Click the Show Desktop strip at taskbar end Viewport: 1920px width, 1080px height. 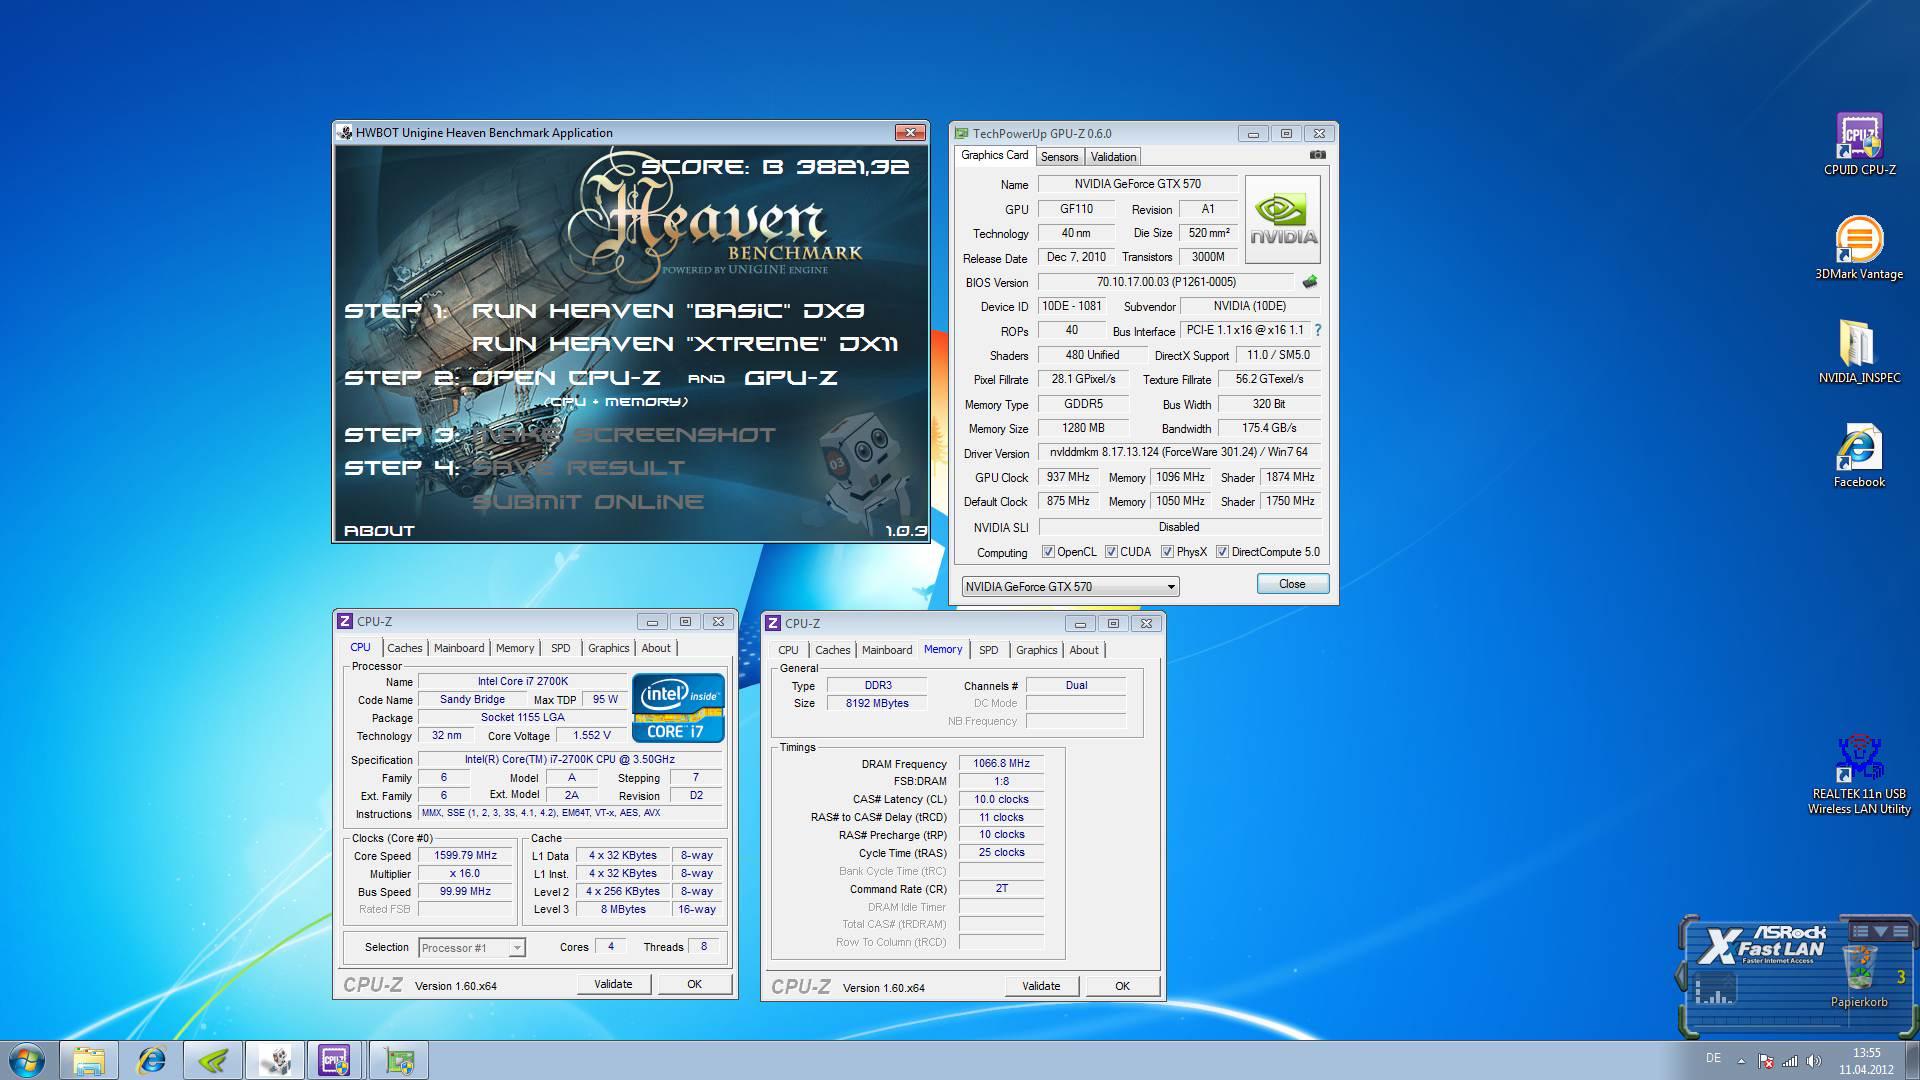click(x=1912, y=1060)
